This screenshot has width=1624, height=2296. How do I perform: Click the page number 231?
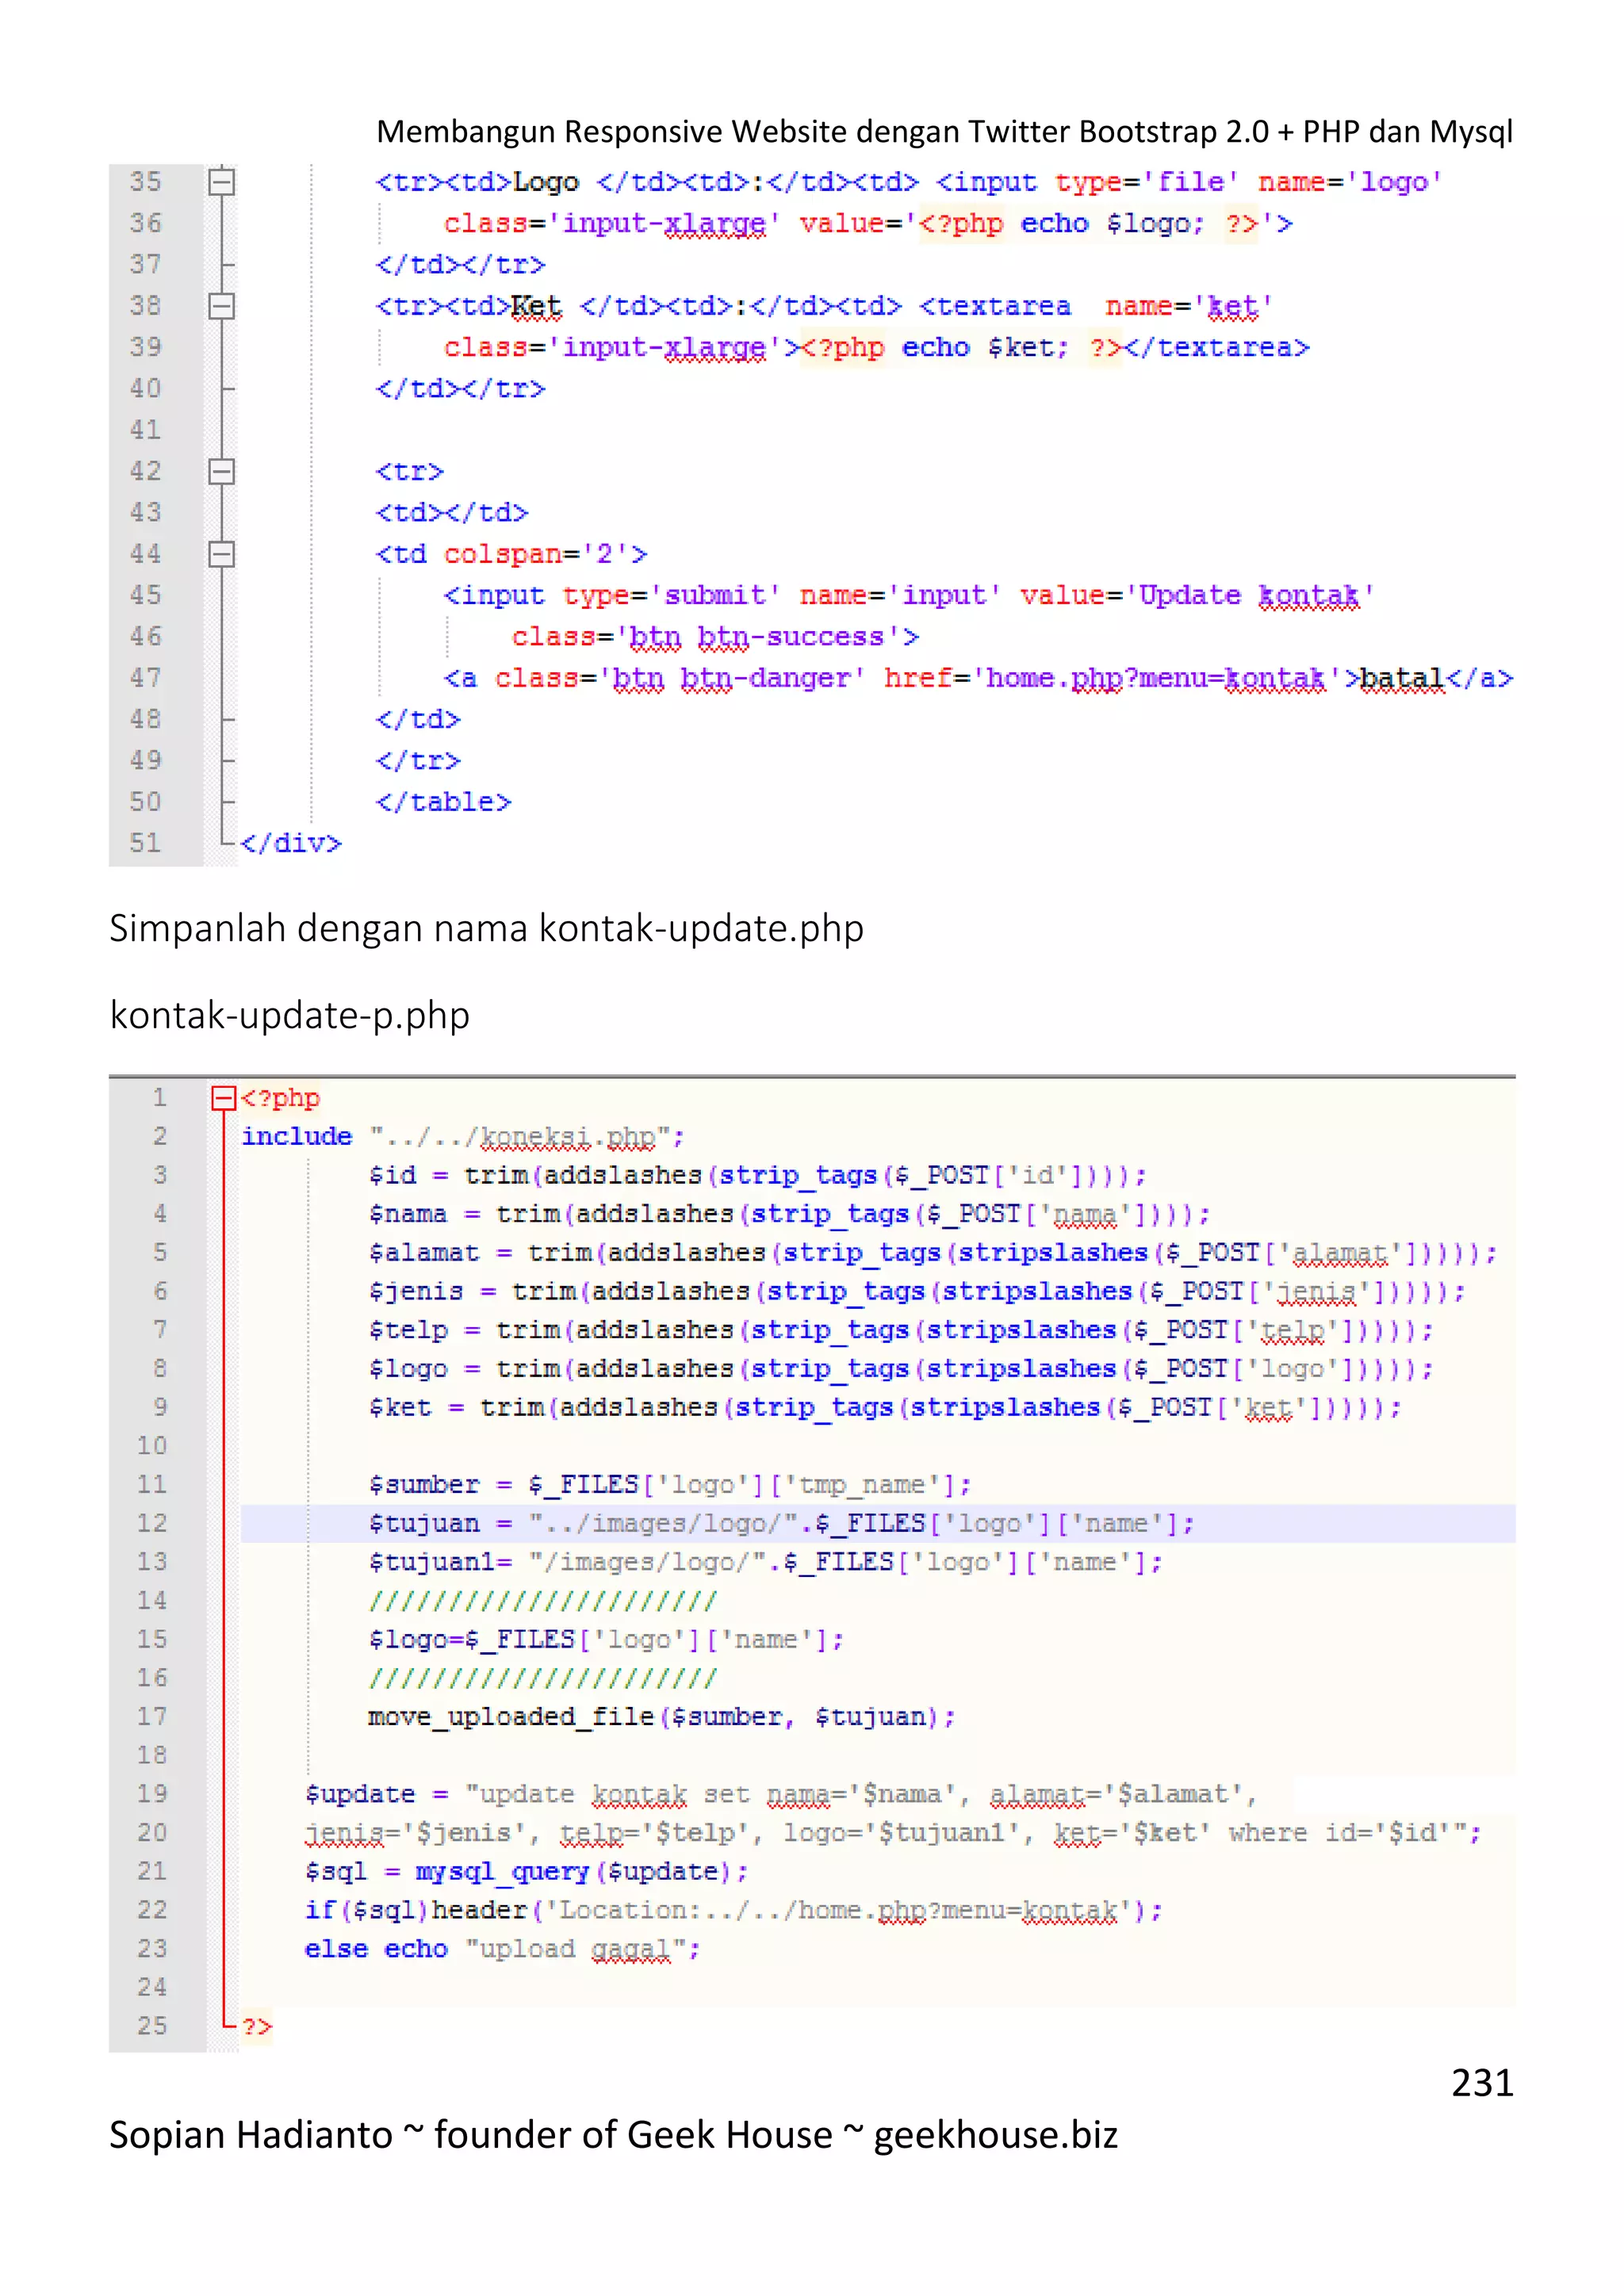pyautogui.click(x=1482, y=2082)
